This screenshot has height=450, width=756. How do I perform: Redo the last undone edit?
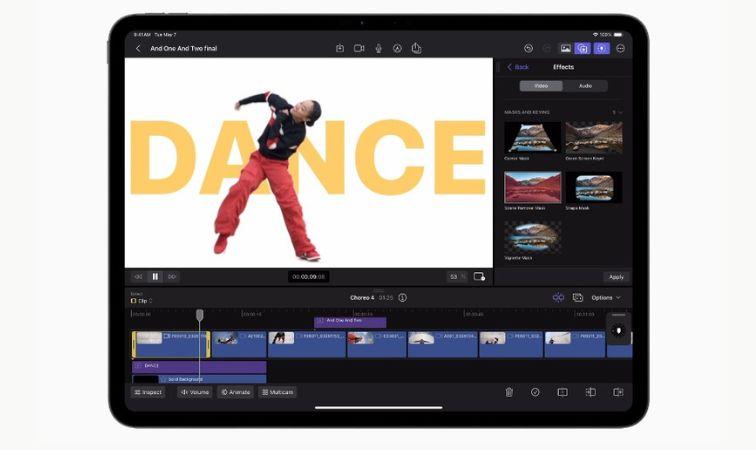click(x=547, y=48)
